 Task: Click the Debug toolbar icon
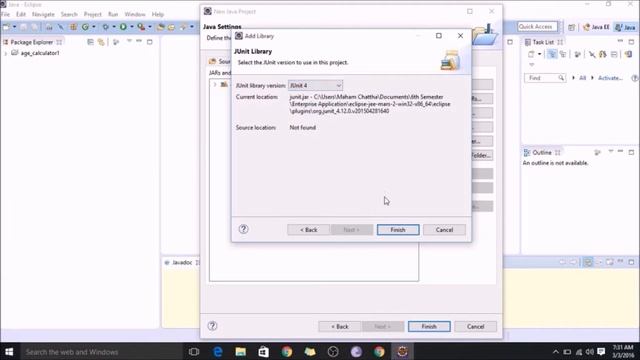(x=105, y=27)
